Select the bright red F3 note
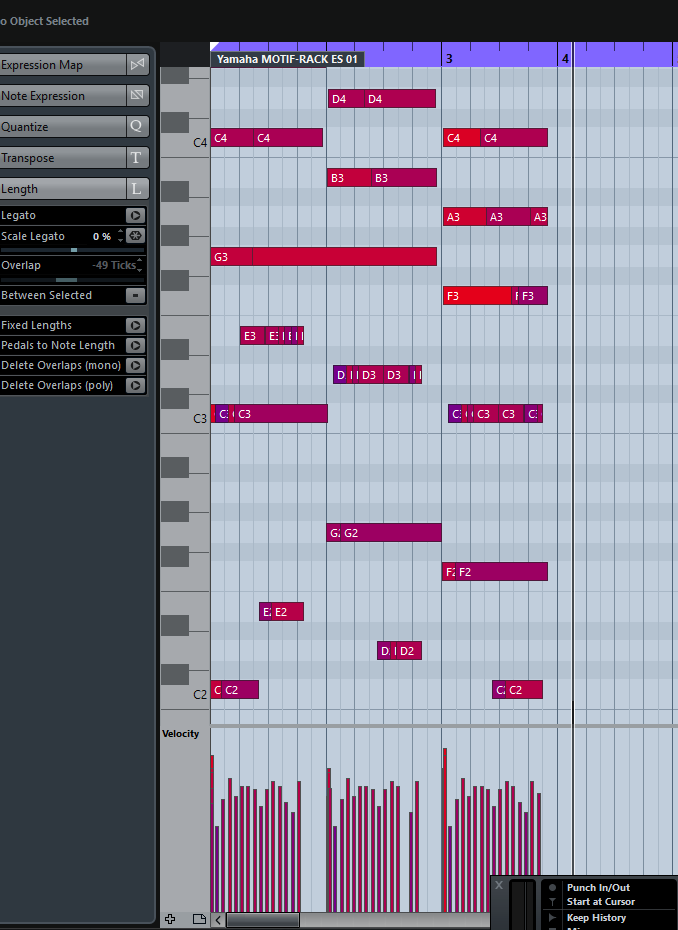 coord(478,296)
